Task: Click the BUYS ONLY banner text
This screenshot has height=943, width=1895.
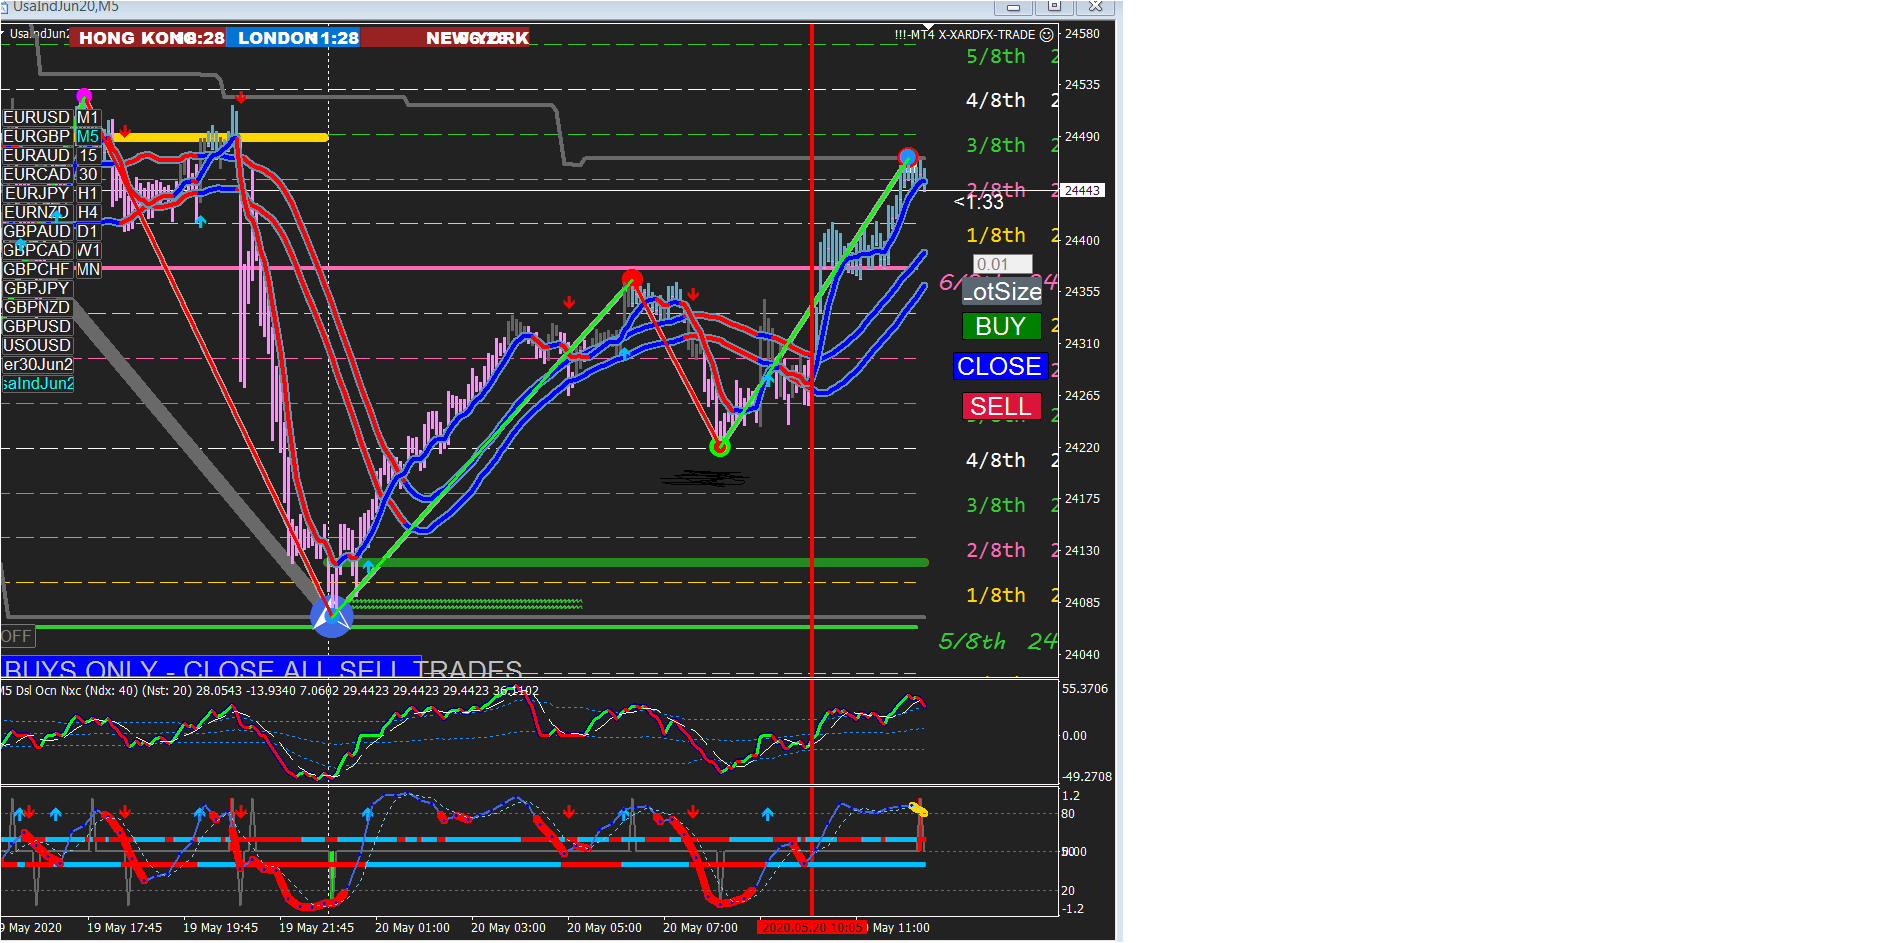Action: pos(263,668)
